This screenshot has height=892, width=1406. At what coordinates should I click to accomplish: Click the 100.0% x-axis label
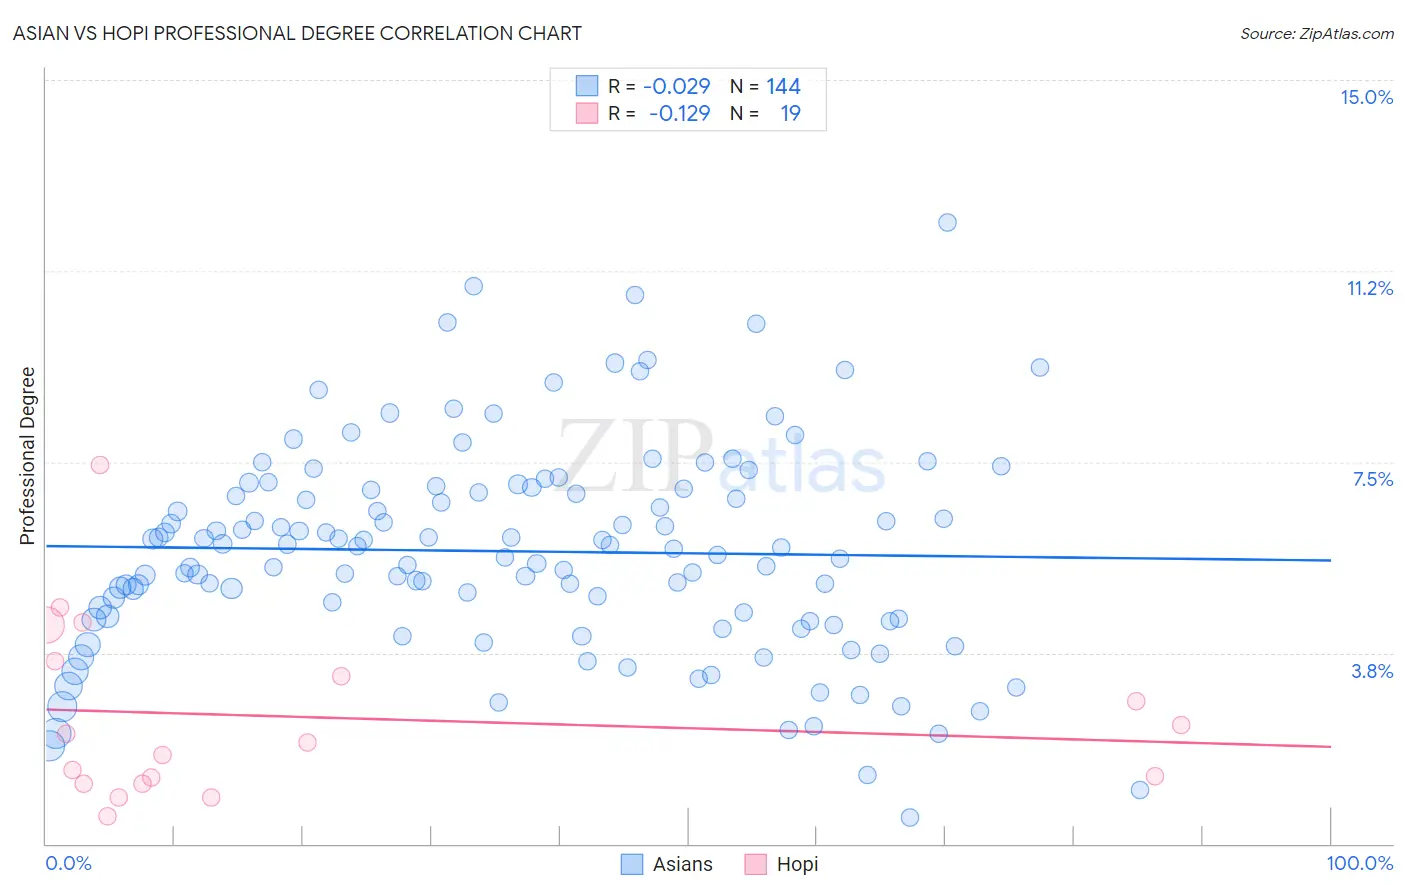(1360, 863)
